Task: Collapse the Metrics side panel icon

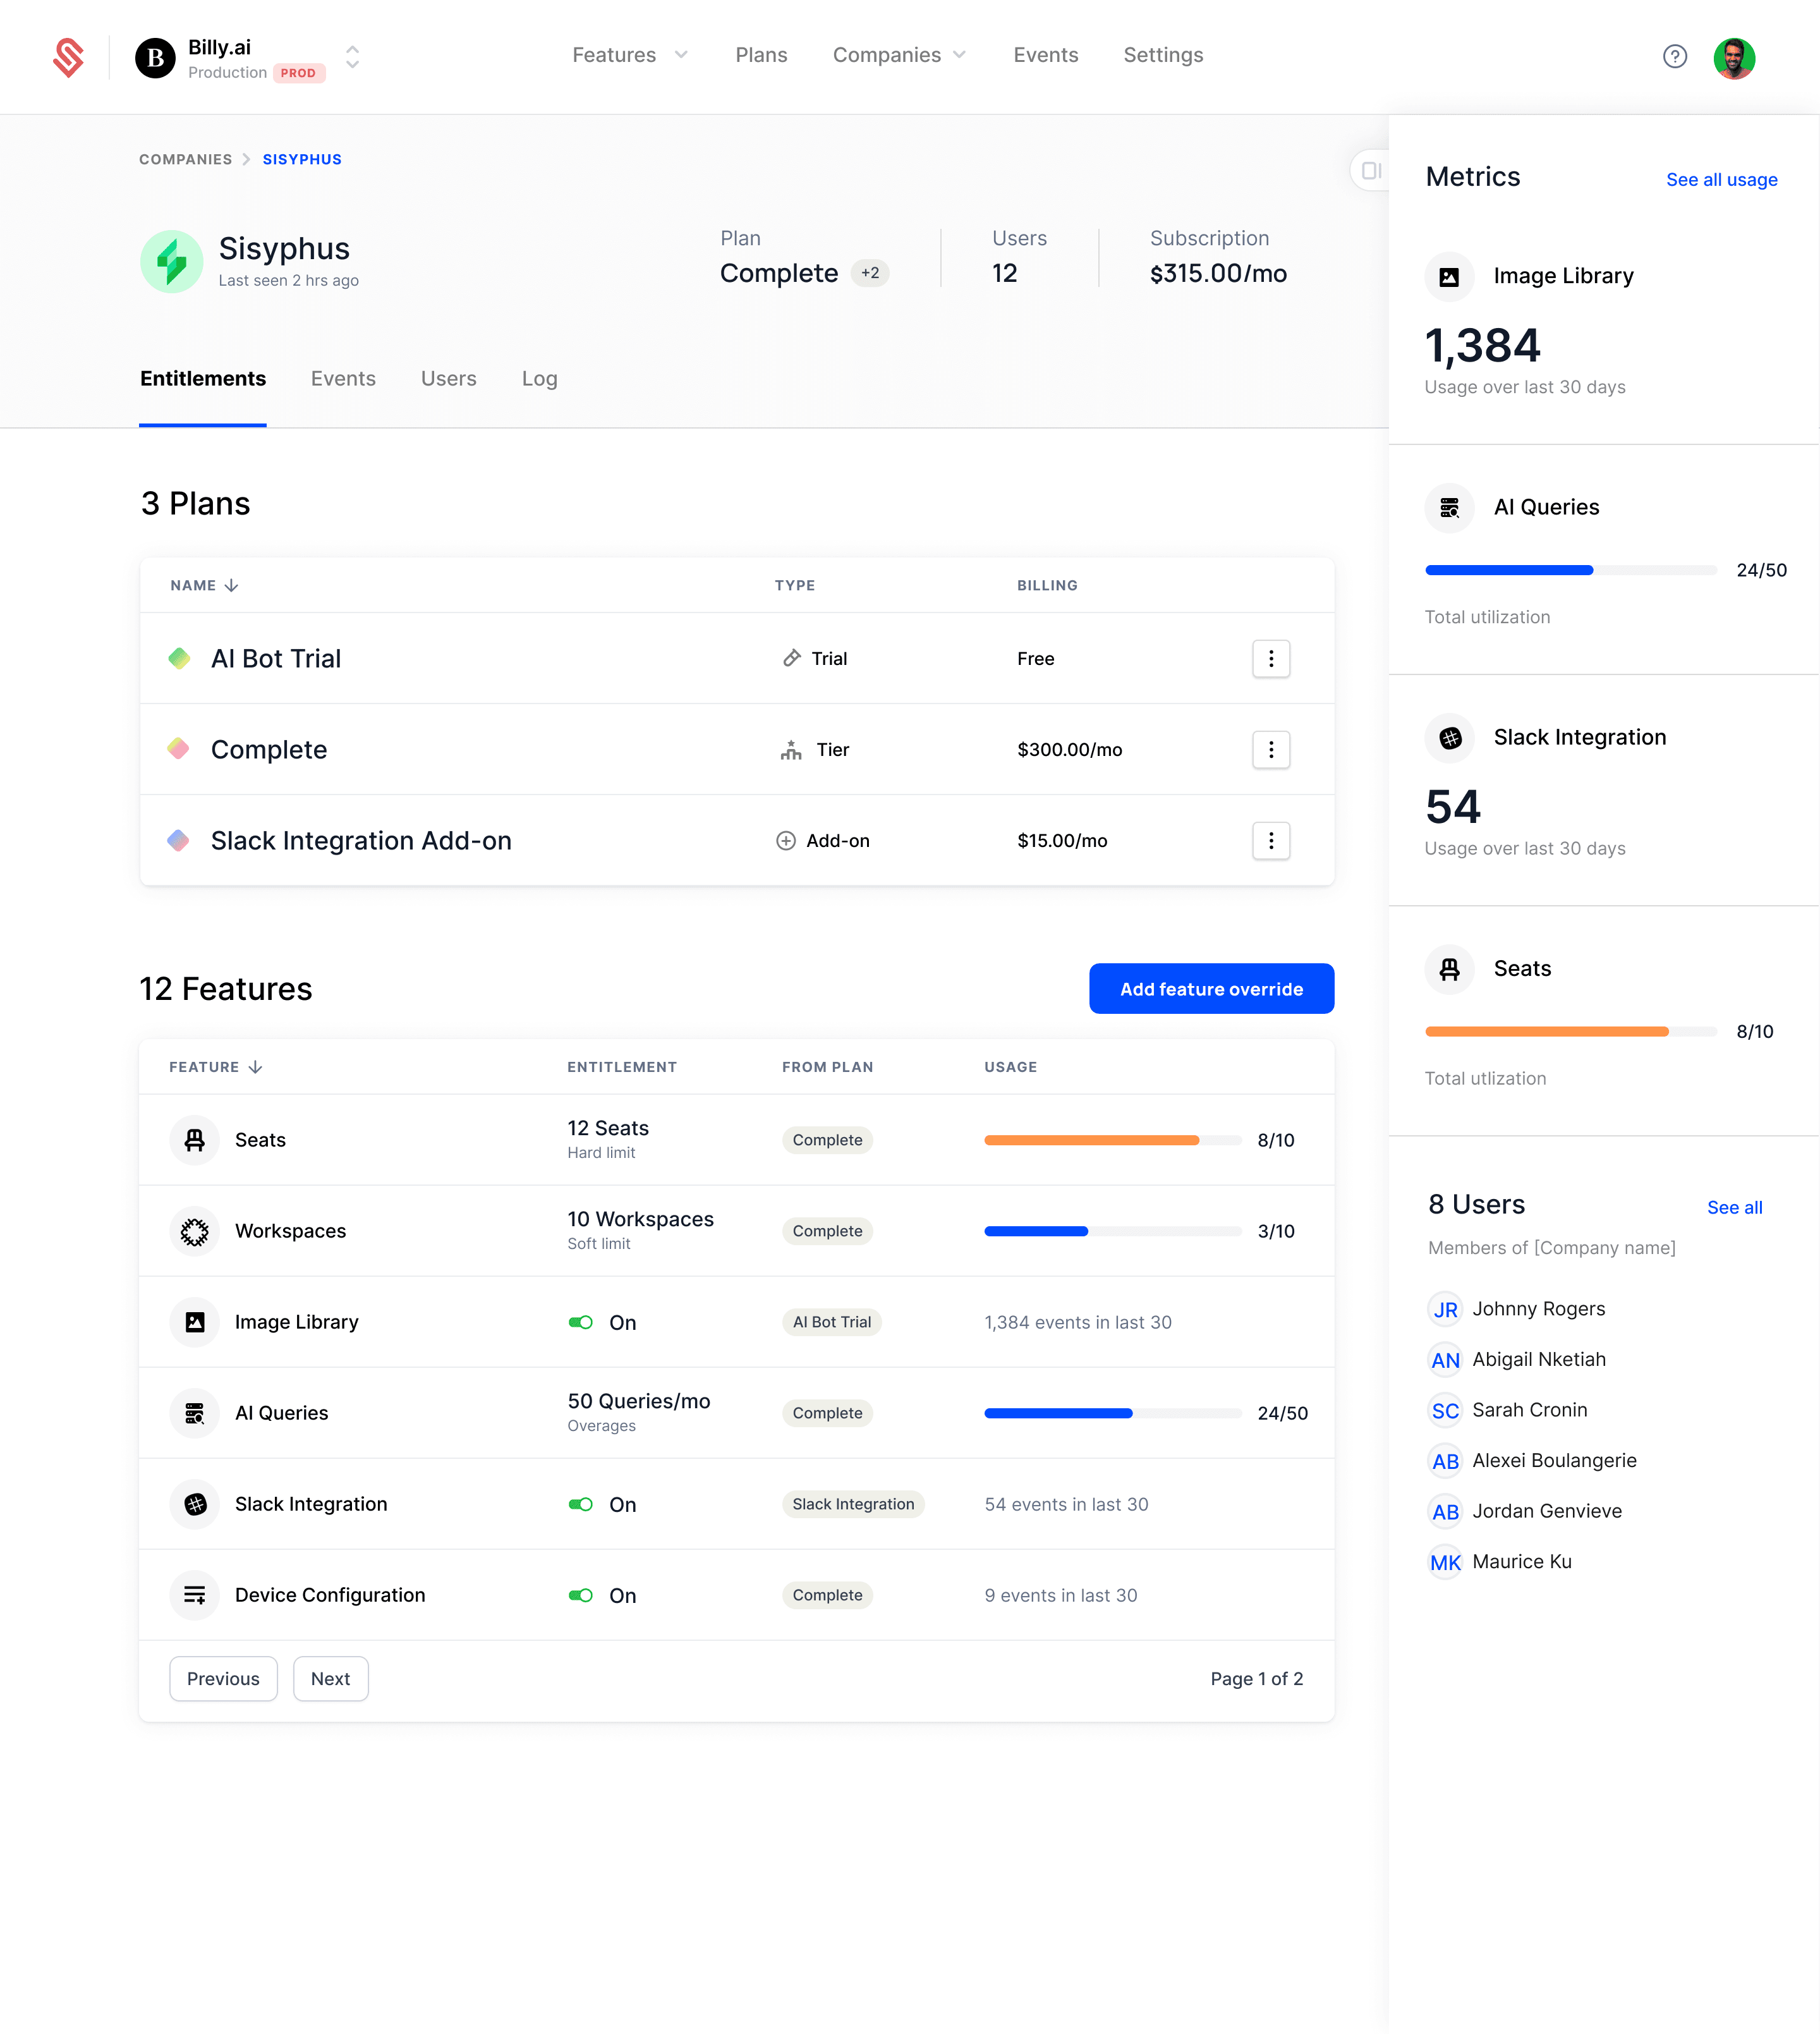Action: click(1371, 171)
